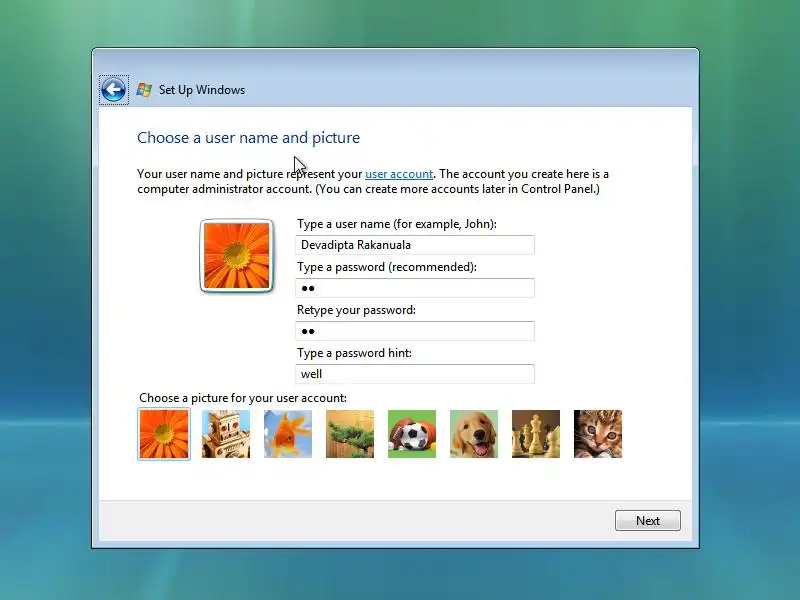Click the Windows flag logo icon

[144, 90]
